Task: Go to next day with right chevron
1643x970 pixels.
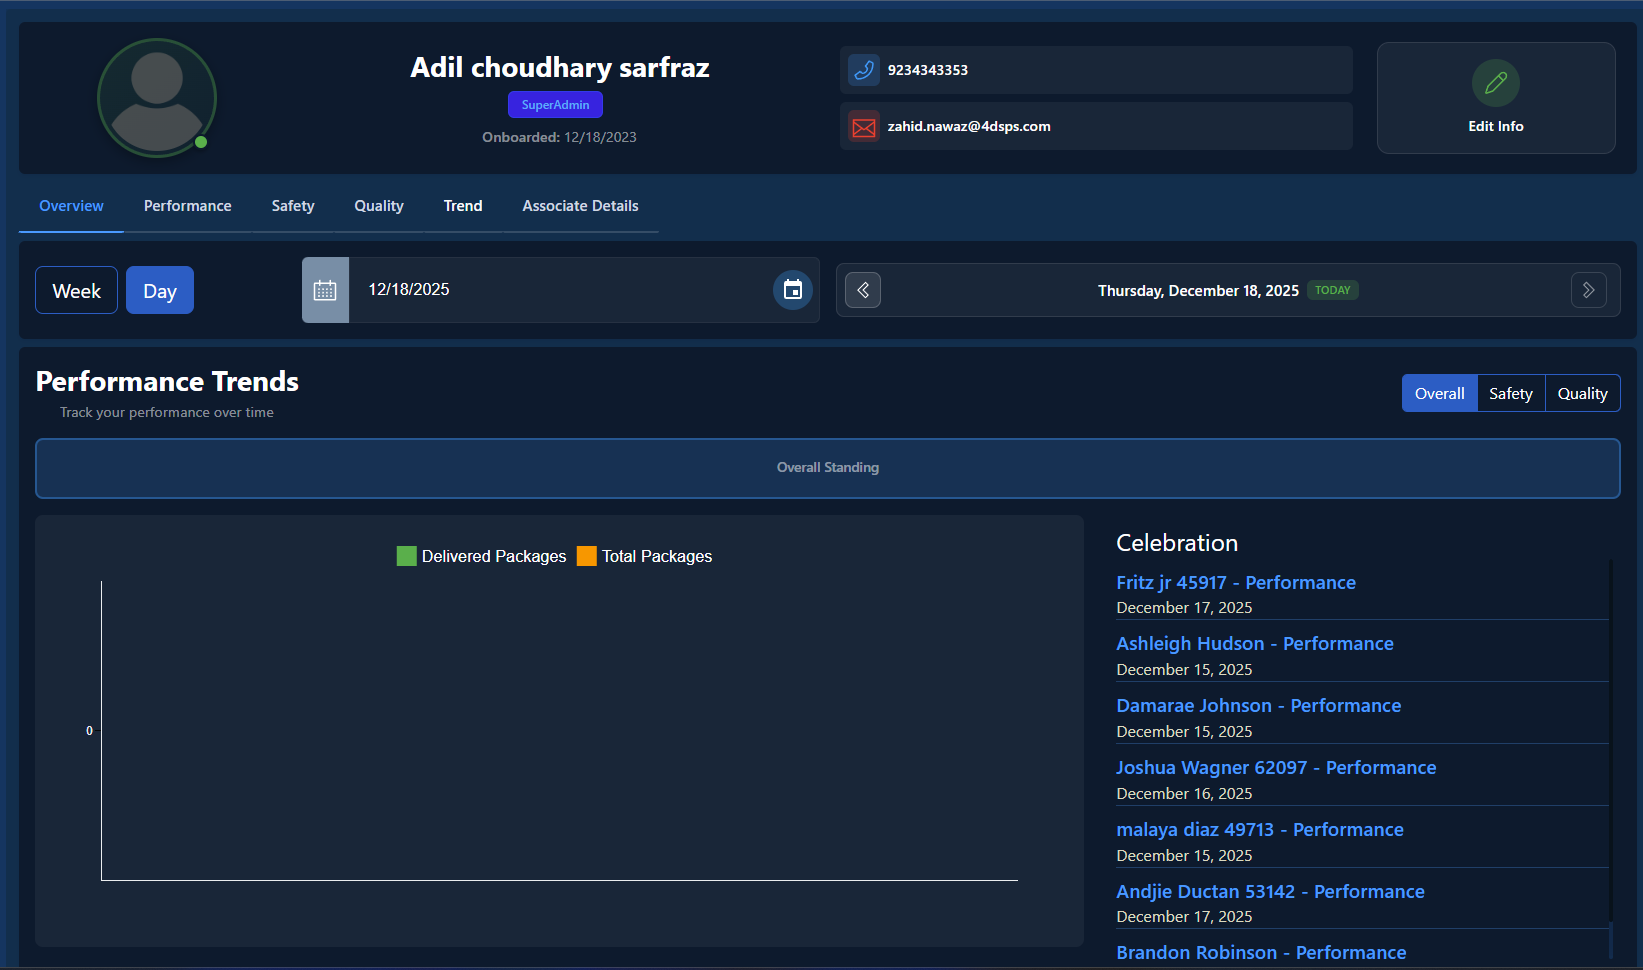Action: (1588, 290)
